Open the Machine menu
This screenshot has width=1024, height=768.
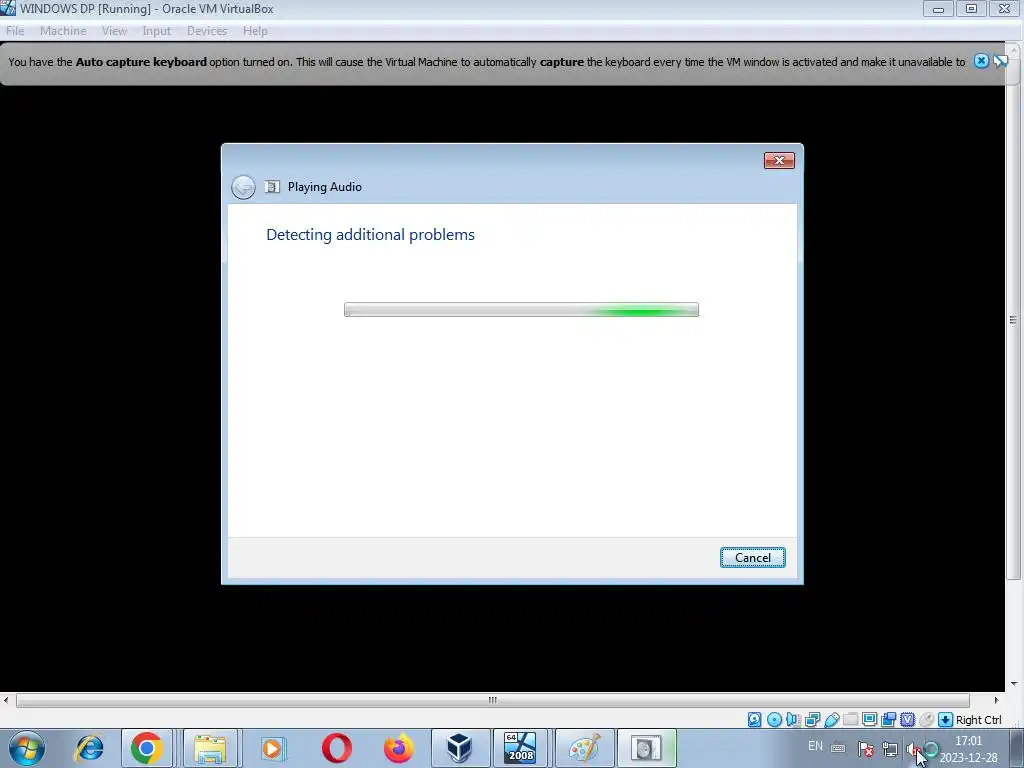[x=63, y=31]
